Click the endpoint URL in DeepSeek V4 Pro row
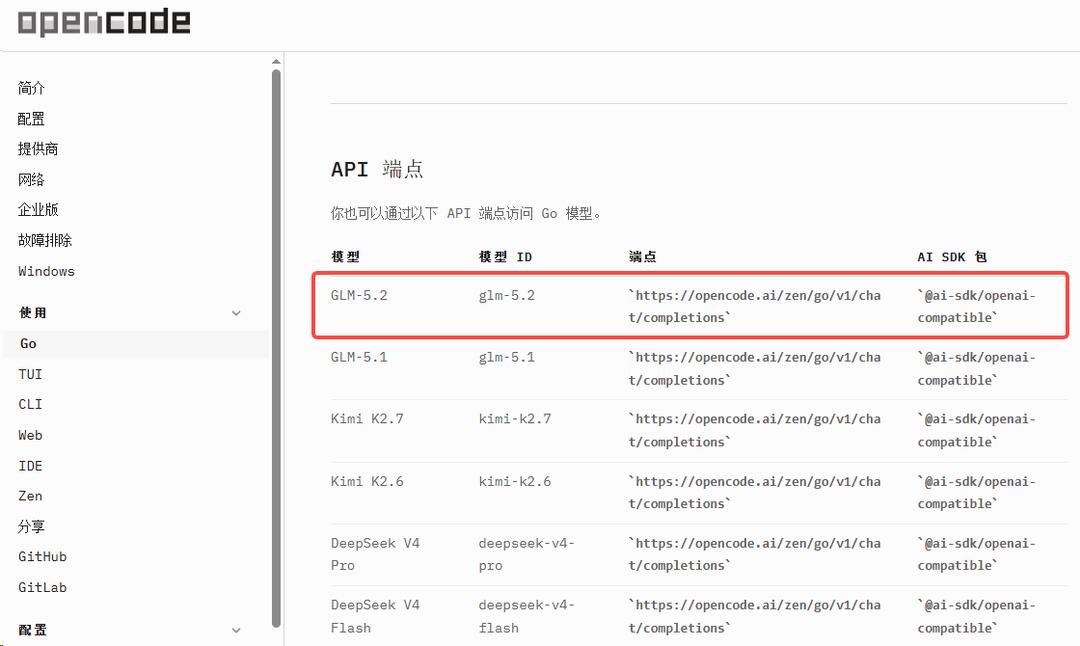Image resolution: width=1080 pixels, height=646 pixels. tap(754, 554)
